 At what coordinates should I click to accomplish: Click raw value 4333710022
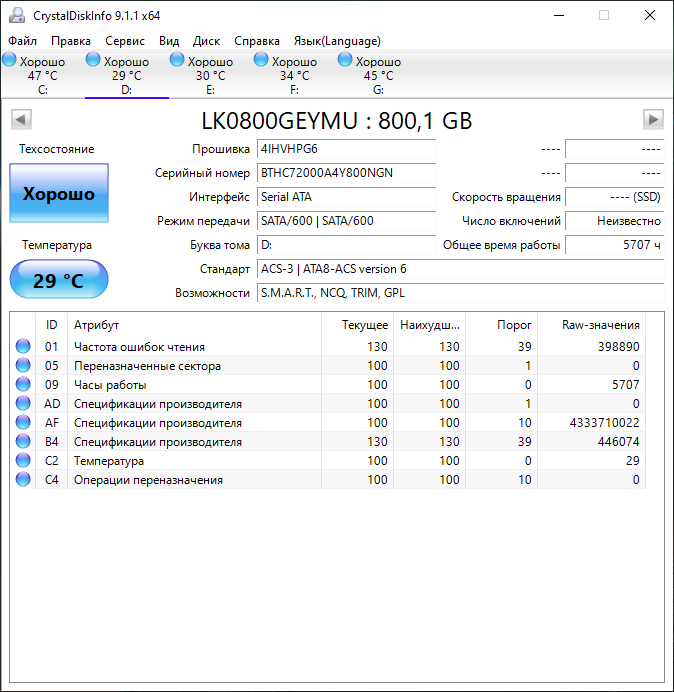pos(604,422)
